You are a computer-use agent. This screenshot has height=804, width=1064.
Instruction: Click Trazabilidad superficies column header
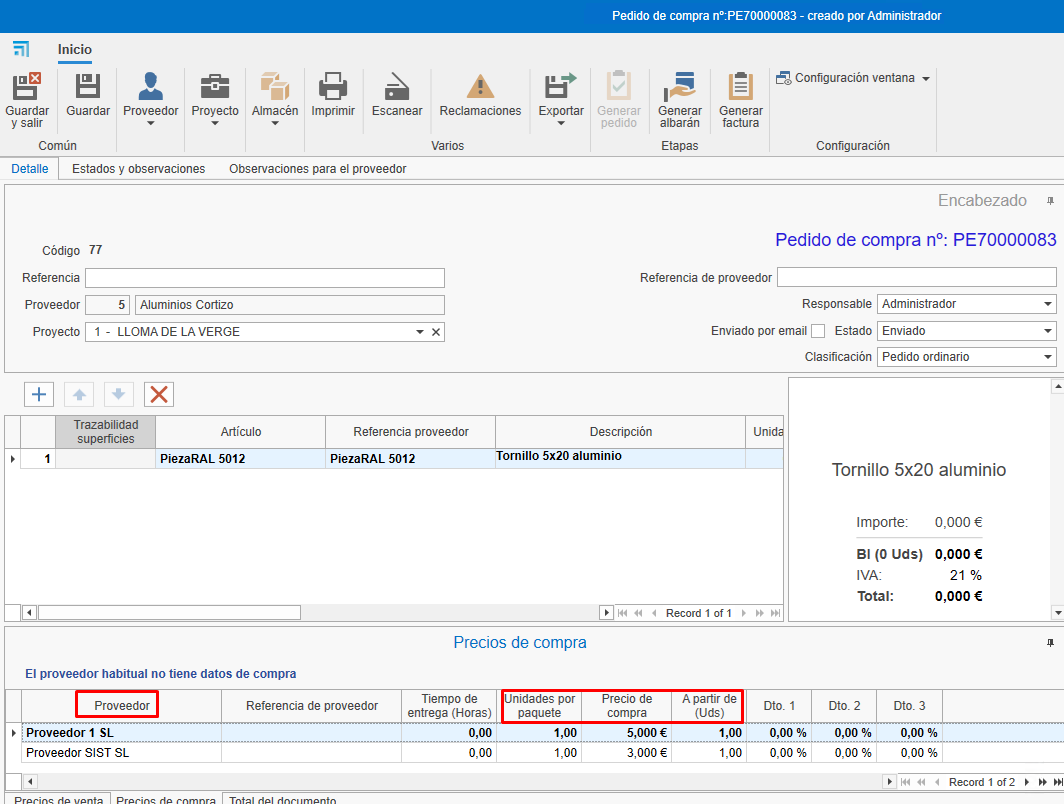(x=106, y=432)
